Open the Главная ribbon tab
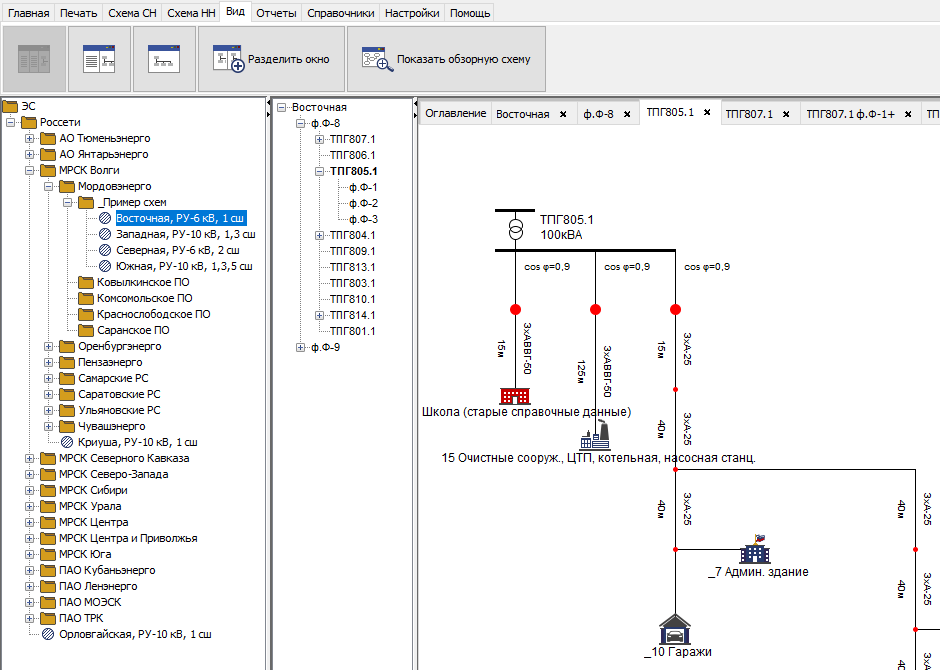The image size is (940, 670). [28, 13]
